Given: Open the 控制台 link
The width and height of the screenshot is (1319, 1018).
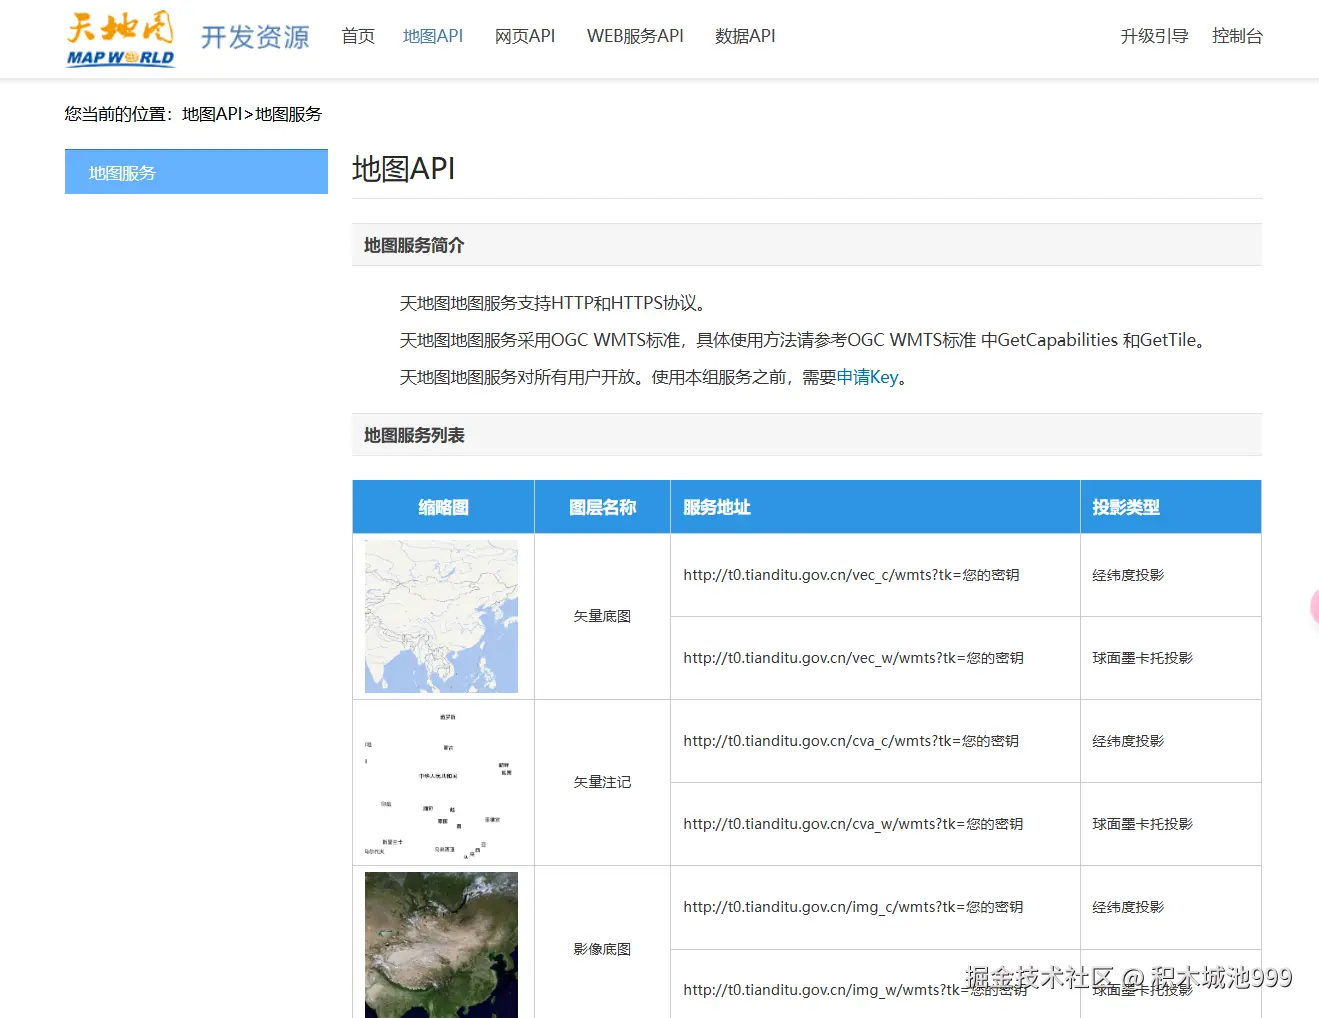Looking at the screenshot, I should [1237, 36].
